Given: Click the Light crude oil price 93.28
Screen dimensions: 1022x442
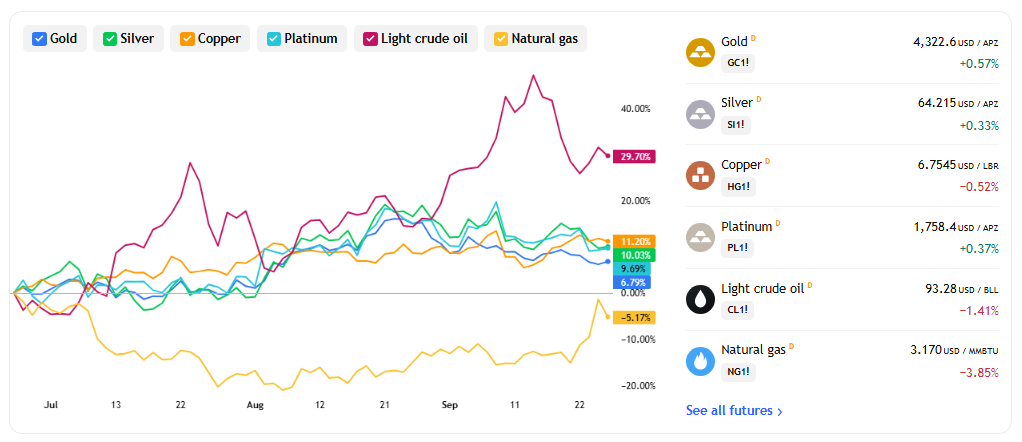Looking at the screenshot, I should [941, 289].
